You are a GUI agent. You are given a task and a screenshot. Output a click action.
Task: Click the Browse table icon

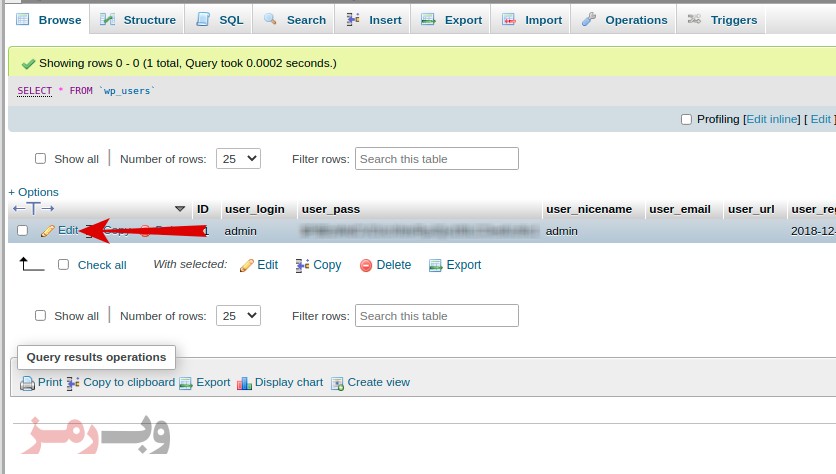(x=22, y=20)
